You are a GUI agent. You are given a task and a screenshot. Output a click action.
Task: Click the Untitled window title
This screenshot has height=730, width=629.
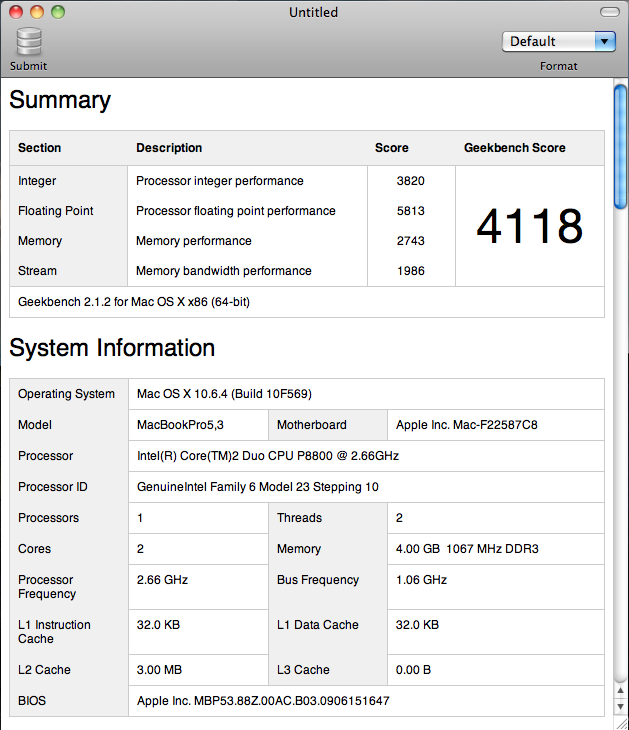313,12
